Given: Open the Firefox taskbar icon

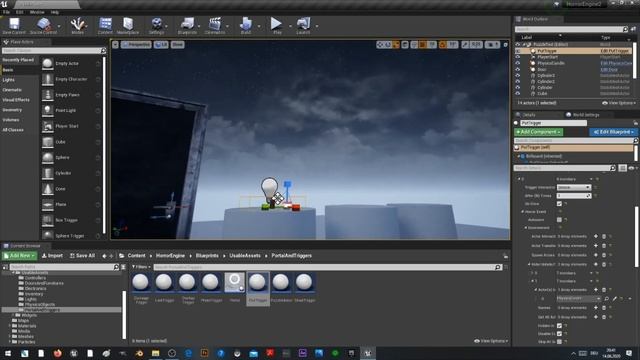Looking at the screenshot, I should tap(58, 353).
